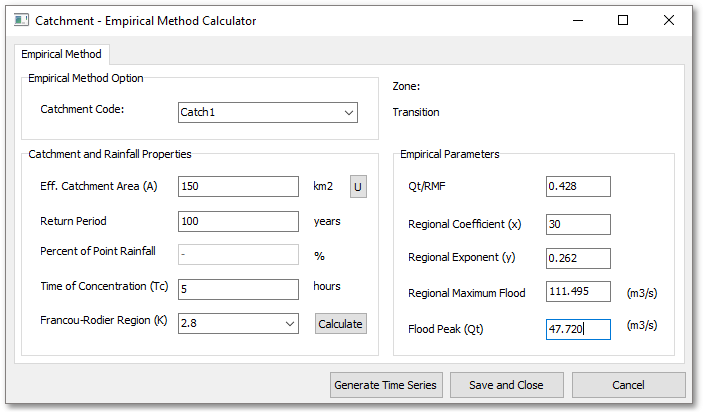Click the Regional Coefficient (x) field

578,224
